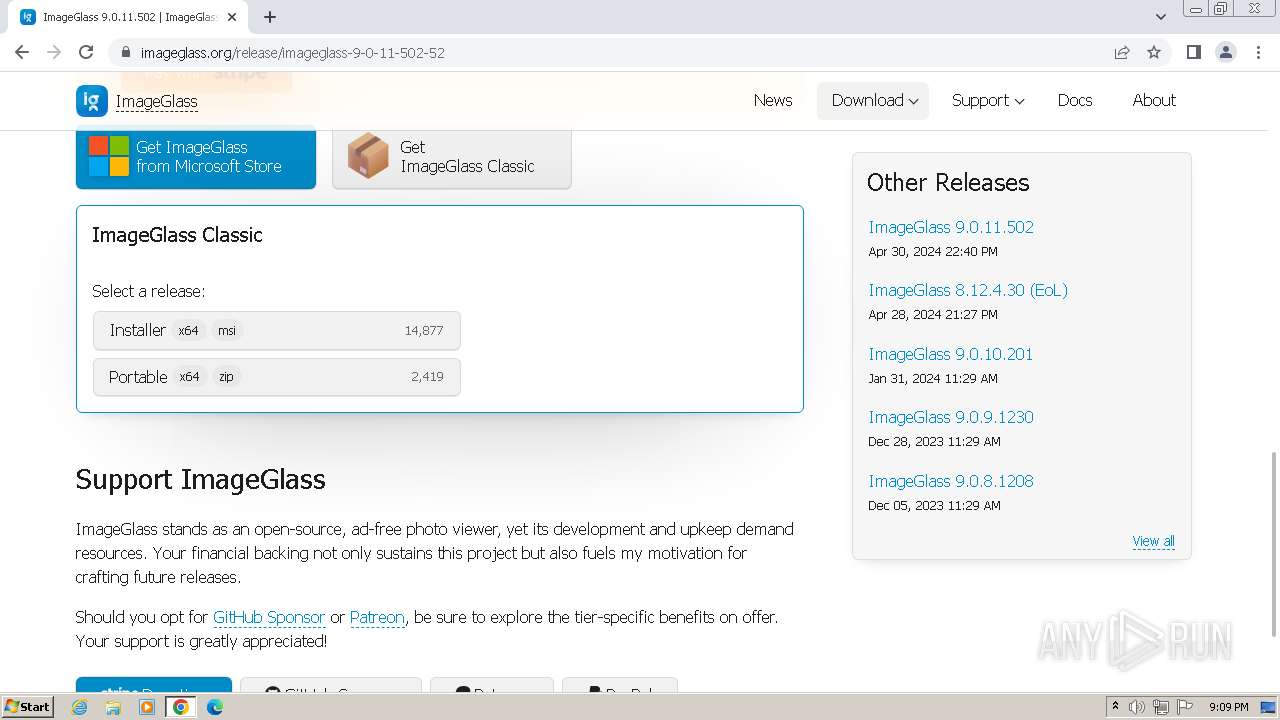Download Portable x64 zip release
Viewport: 1280px width, 720px height.
point(277,377)
